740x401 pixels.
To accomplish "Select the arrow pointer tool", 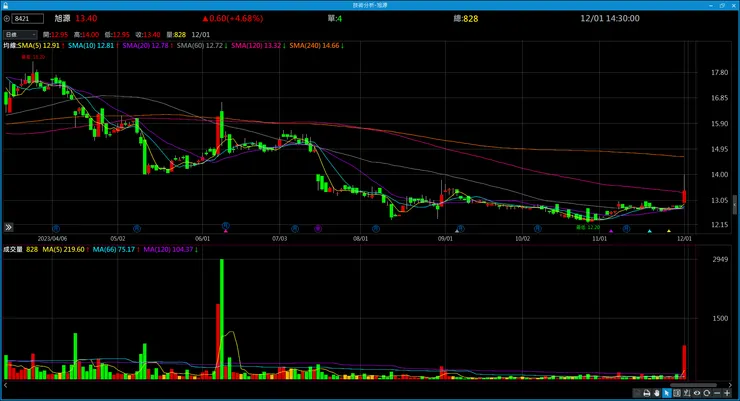I will [667, 393].
